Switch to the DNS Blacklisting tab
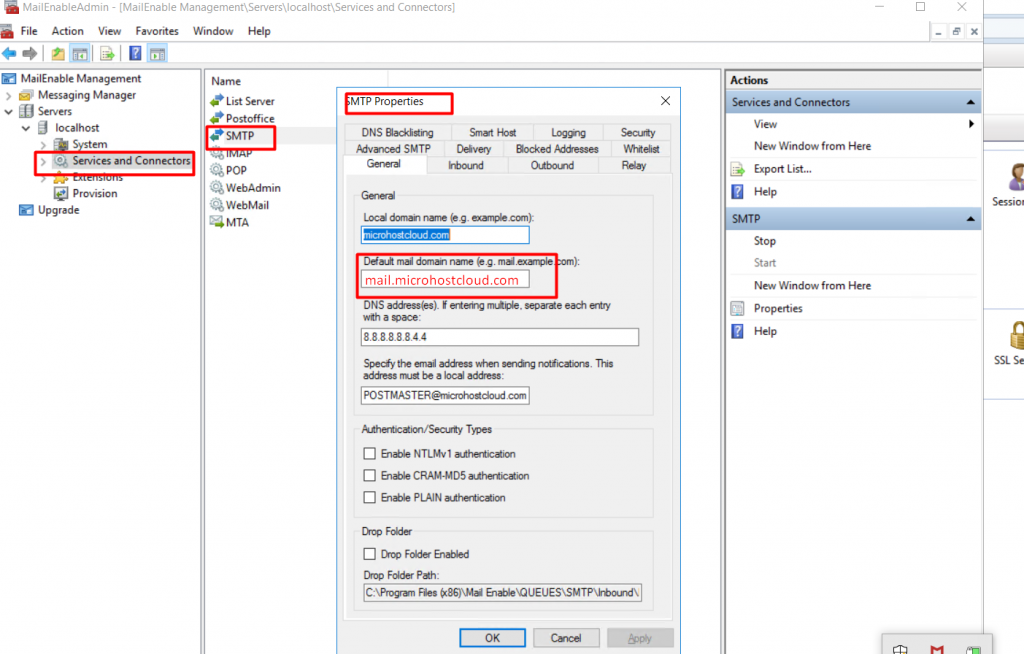This screenshot has height=654, width=1024. (397, 133)
